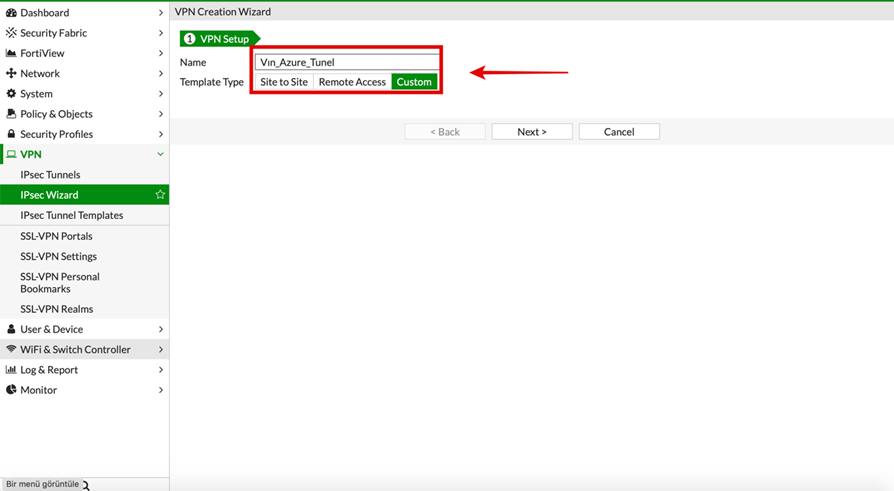The height and width of the screenshot is (491, 894).
Task: Click the Cancel button
Action: tap(619, 132)
